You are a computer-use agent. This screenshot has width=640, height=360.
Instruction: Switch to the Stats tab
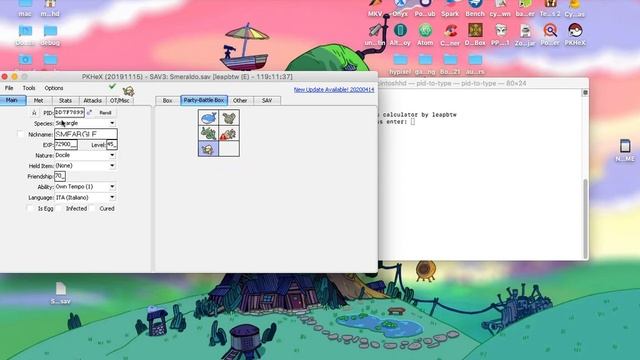[65, 100]
